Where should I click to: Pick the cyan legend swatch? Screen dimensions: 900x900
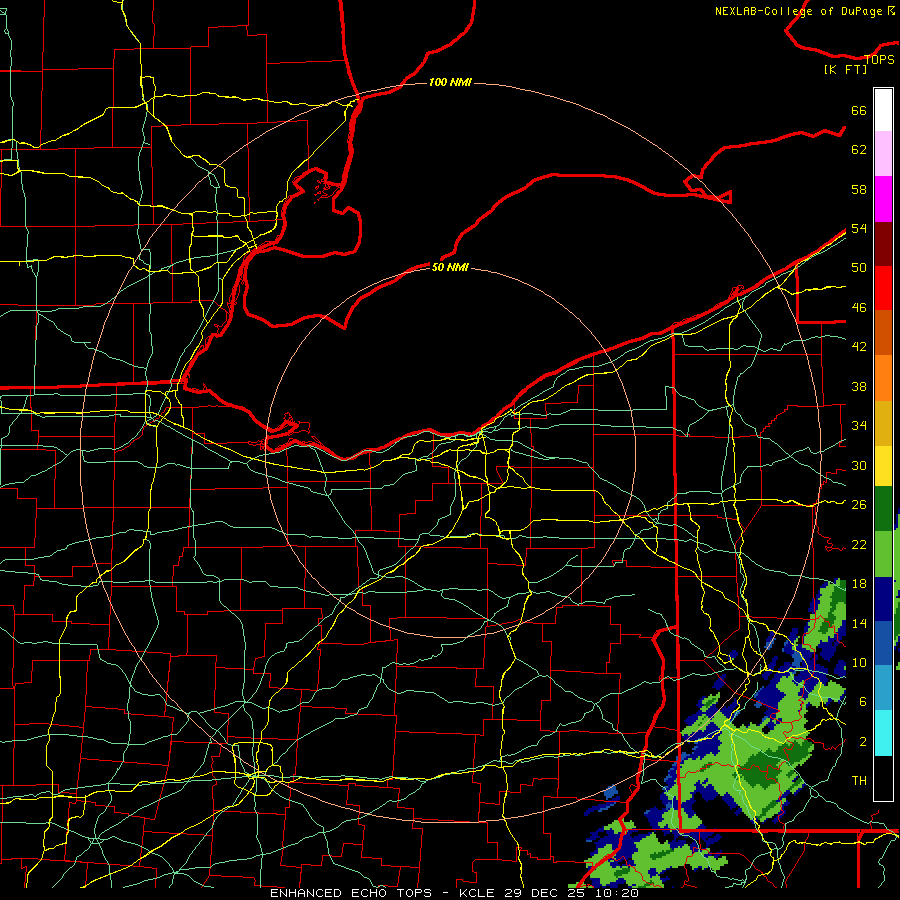pyautogui.click(x=883, y=733)
